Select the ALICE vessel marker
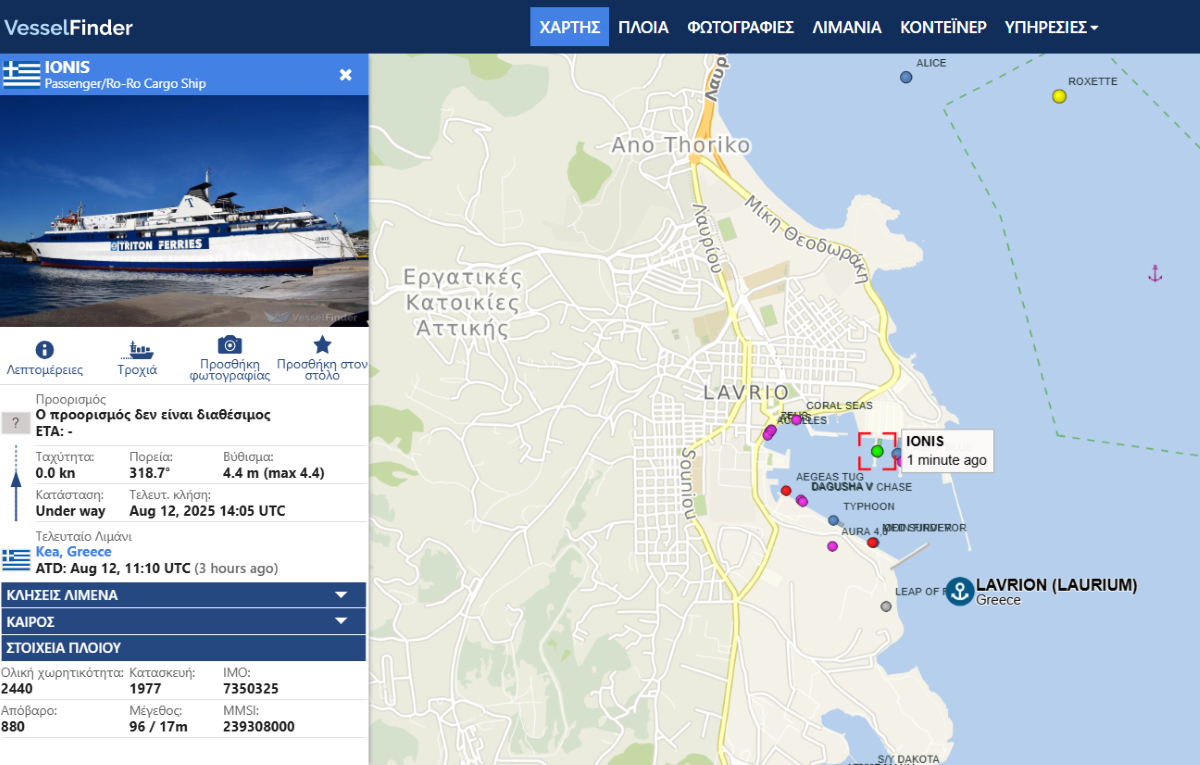Image resolution: width=1200 pixels, height=765 pixels. click(906, 77)
